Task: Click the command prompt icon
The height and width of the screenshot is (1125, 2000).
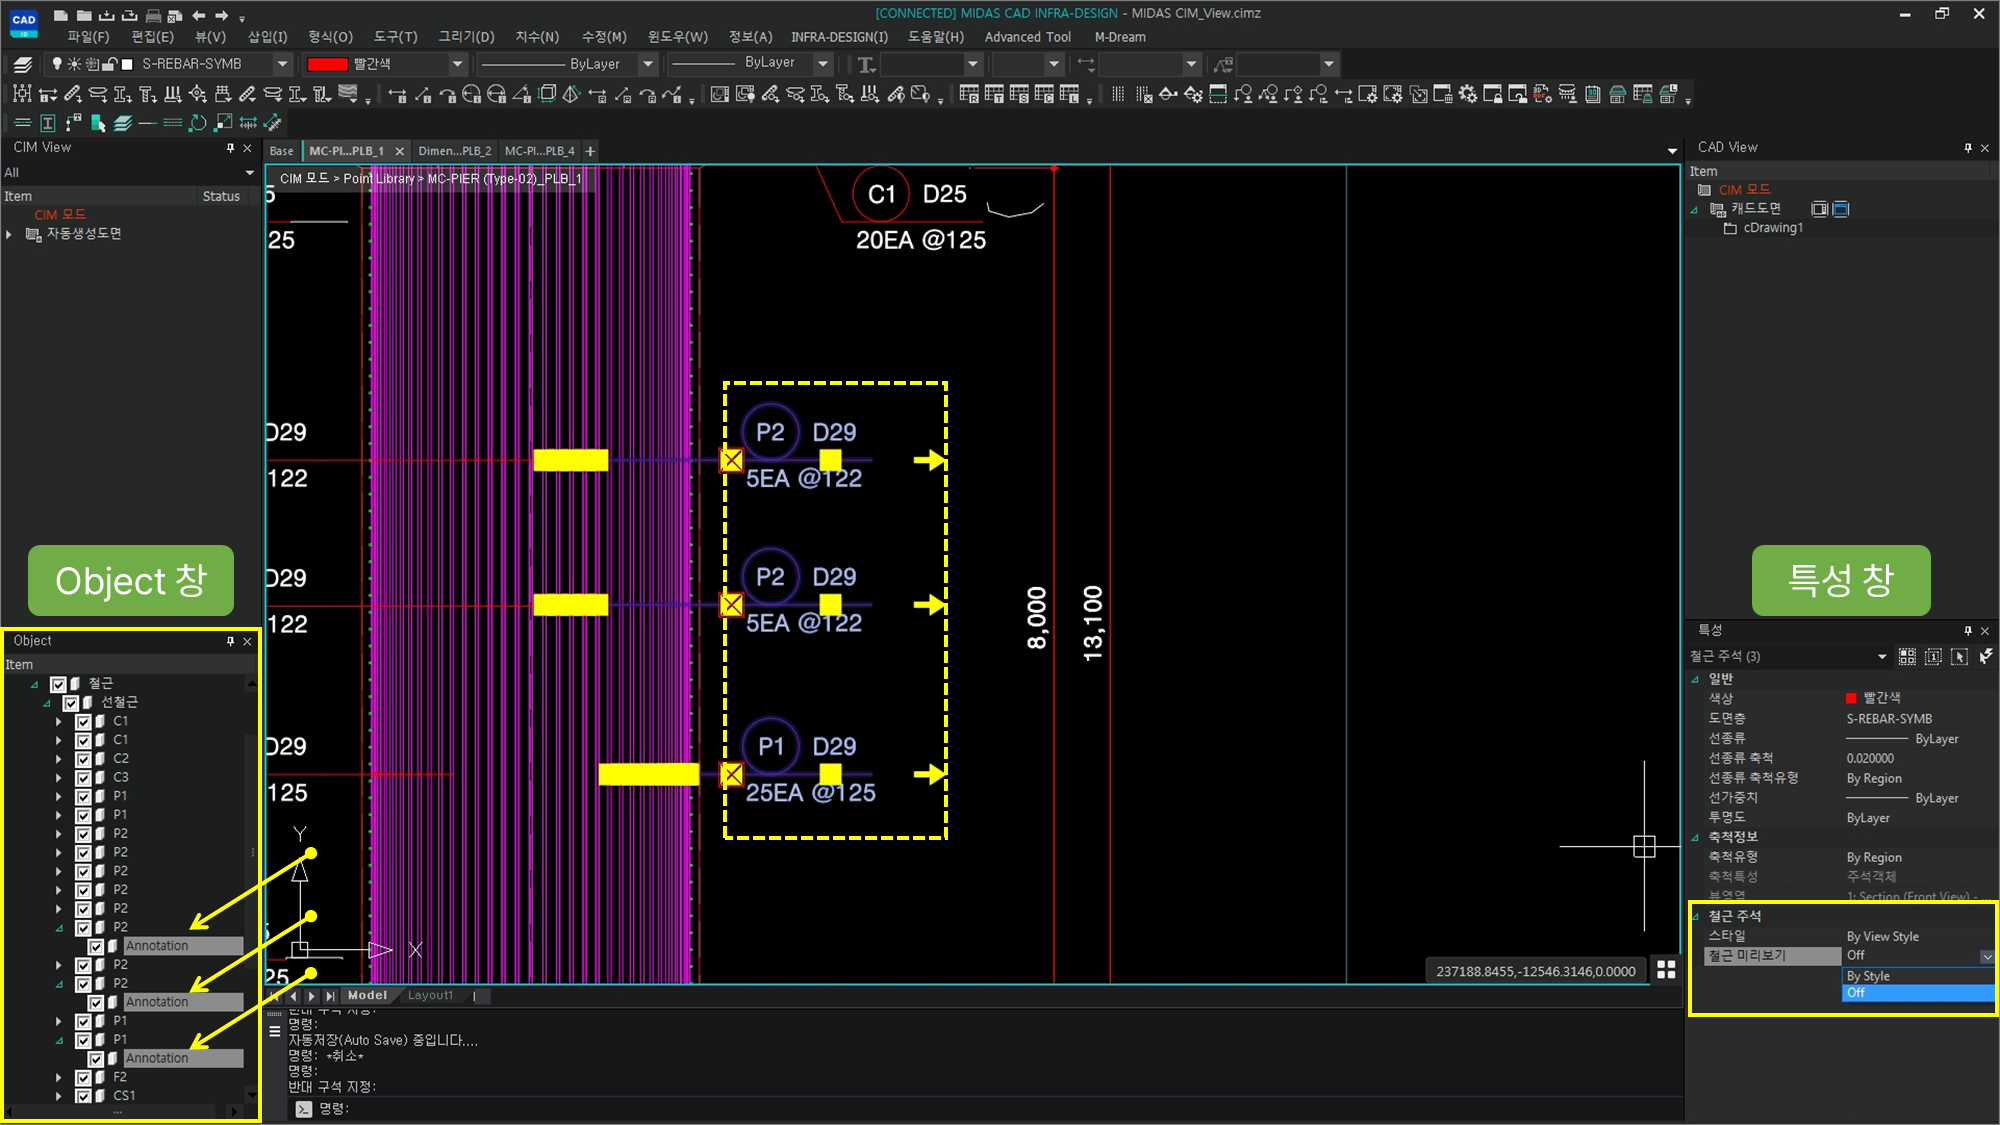Action: pyautogui.click(x=304, y=1108)
